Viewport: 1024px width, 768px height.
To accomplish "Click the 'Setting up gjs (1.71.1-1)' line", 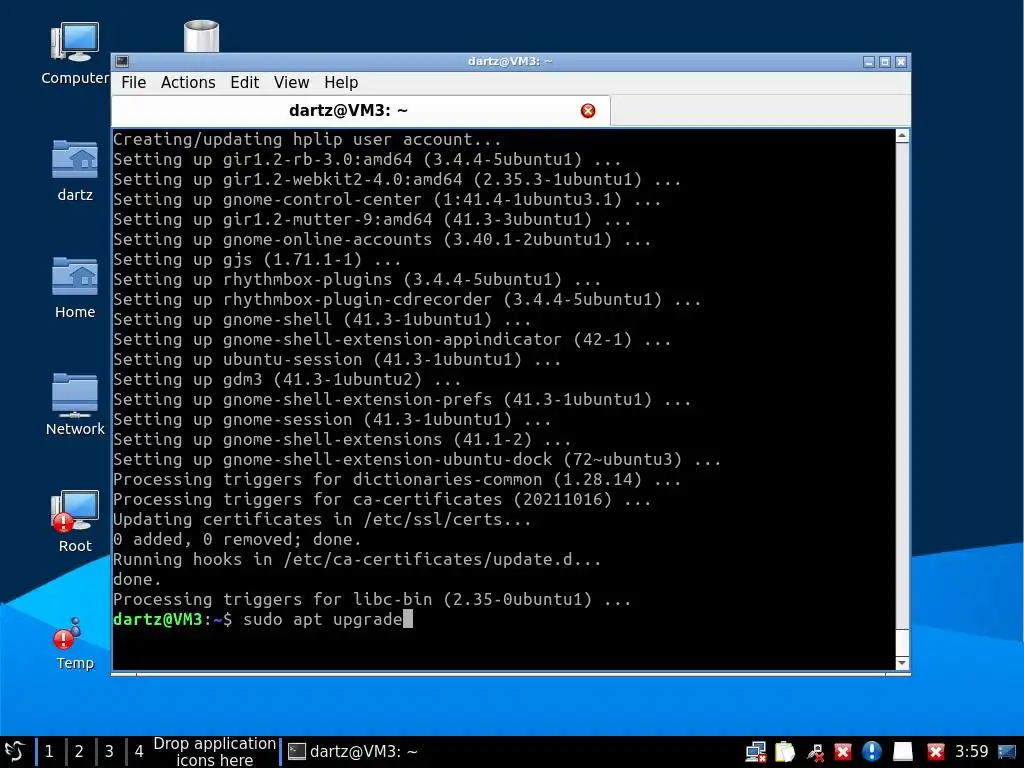I will point(257,260).
